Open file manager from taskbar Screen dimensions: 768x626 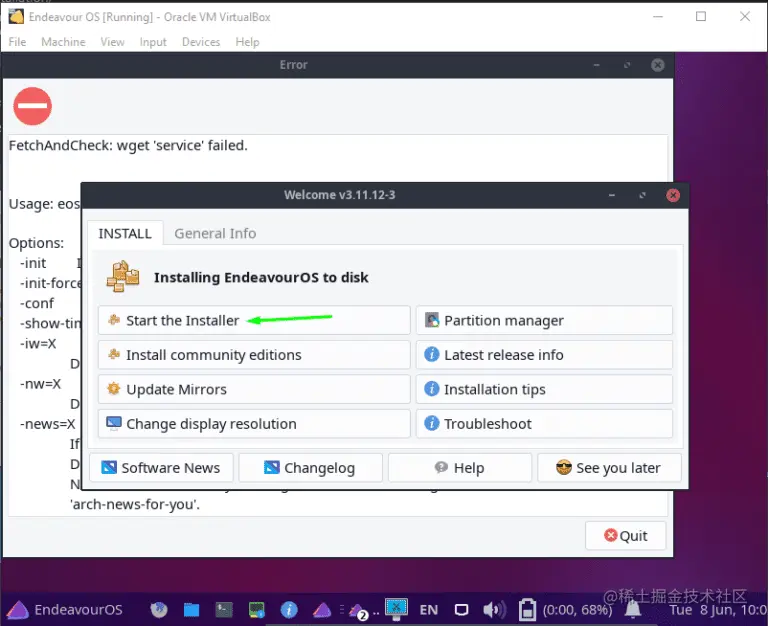192,610
